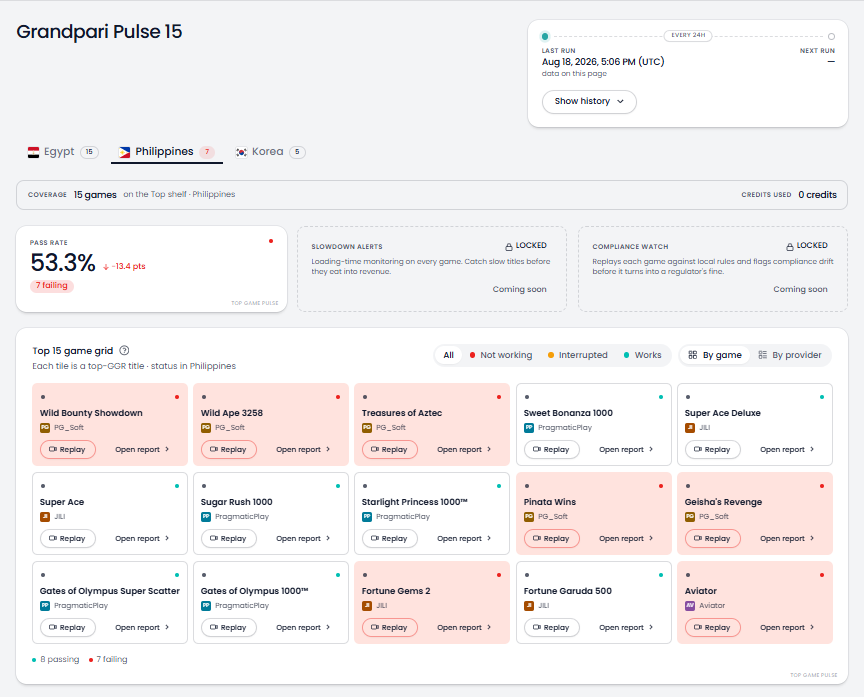Switch to the Korea tab
The image size is (864, 697).
click(270, 152)
